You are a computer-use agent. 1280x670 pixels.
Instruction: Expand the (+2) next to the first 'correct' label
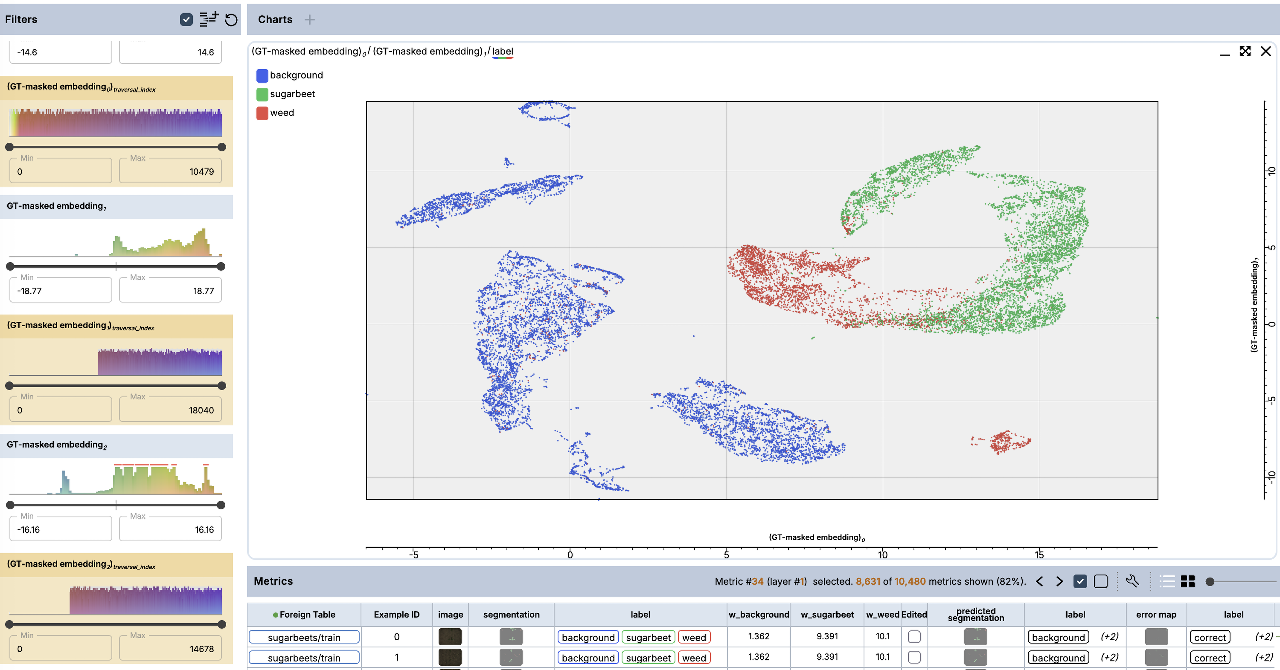click(x=1264, y=637)
